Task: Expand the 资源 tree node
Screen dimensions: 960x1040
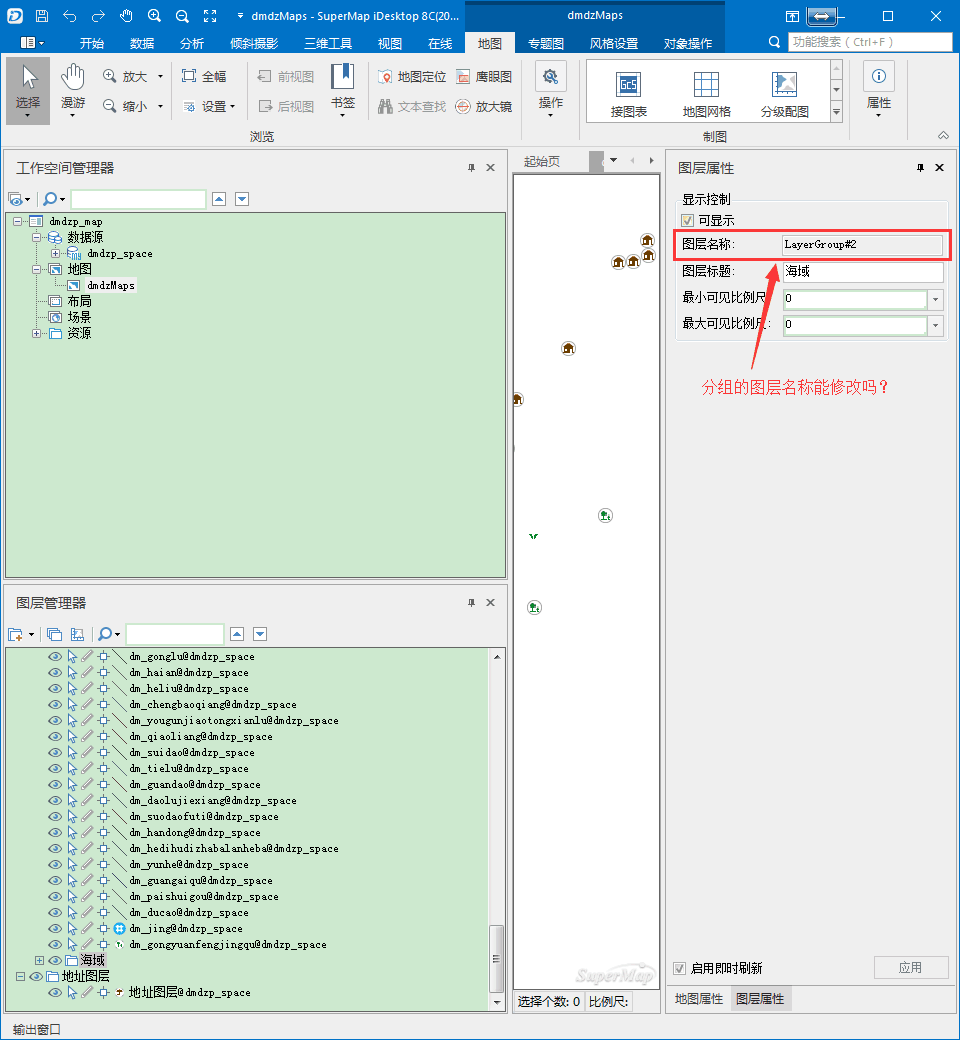Action: [x=36, y=334]
